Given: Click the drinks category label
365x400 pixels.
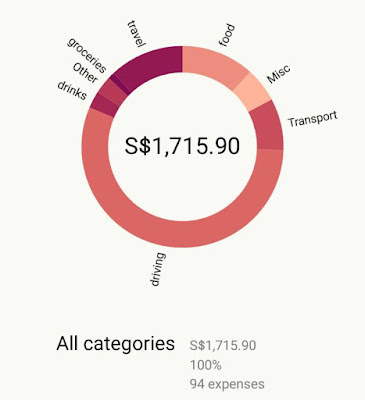Looking at the screenshot, I should tap(72, 90).
